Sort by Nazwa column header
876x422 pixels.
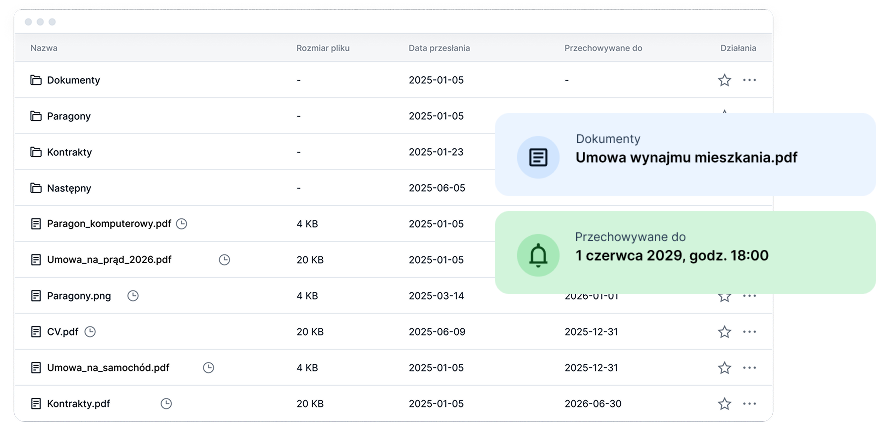tap(44, 48)
